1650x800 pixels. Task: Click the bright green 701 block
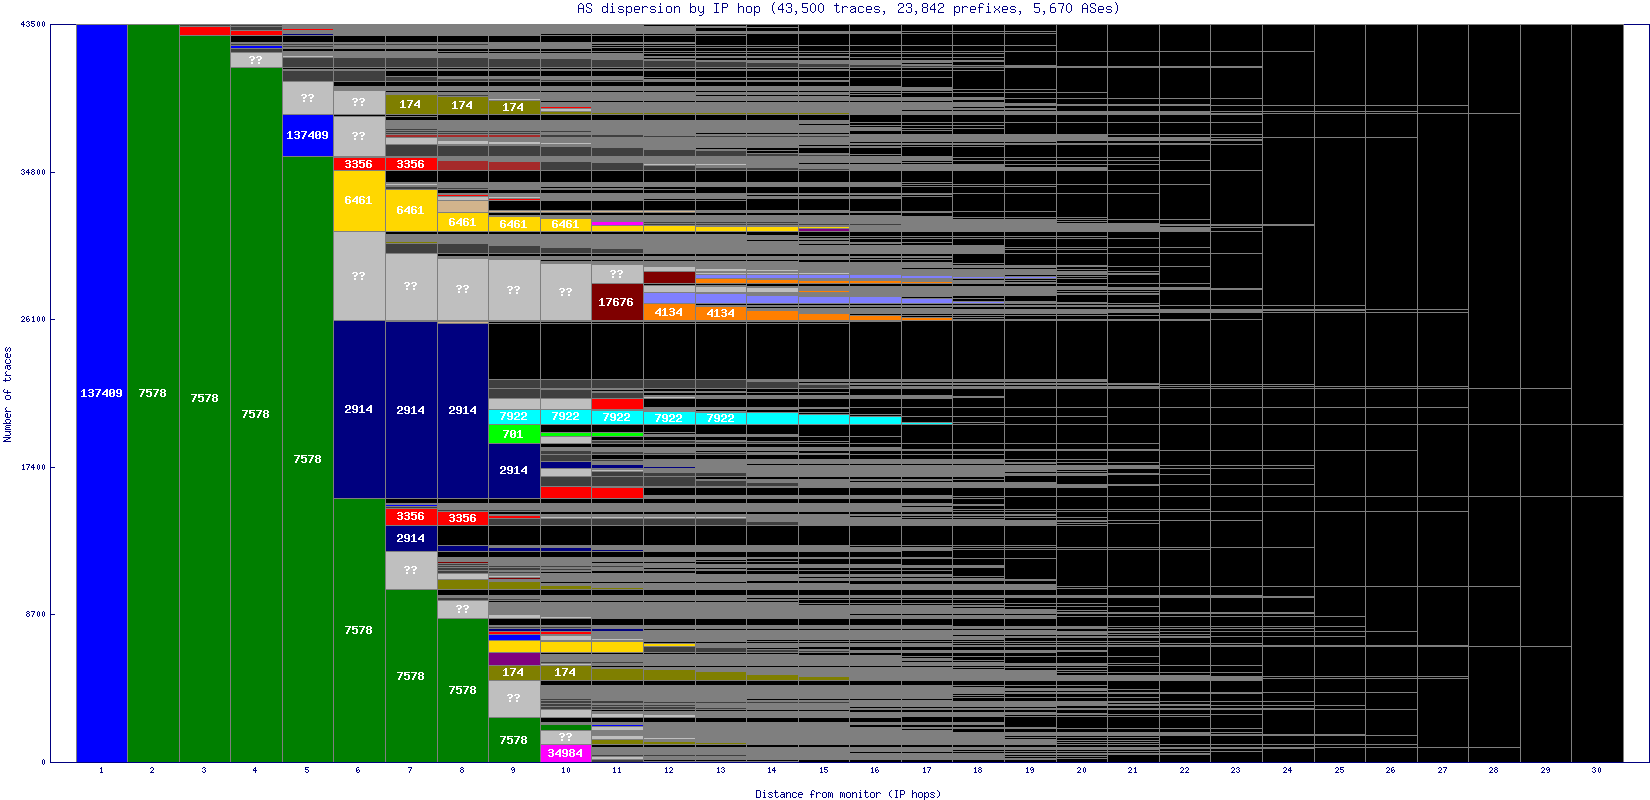coord(514,434)
